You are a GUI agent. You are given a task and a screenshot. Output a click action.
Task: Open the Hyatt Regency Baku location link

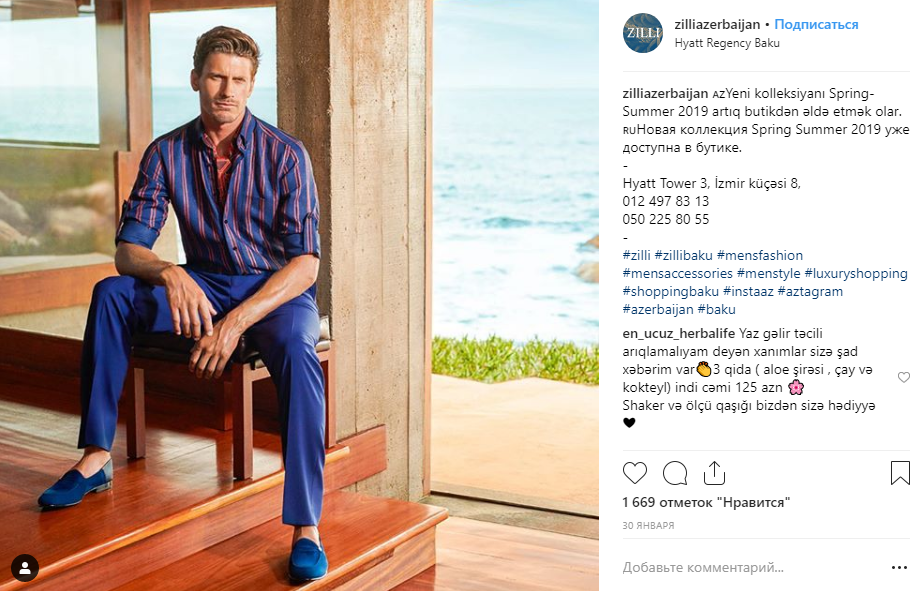click(x=727, y=43)
